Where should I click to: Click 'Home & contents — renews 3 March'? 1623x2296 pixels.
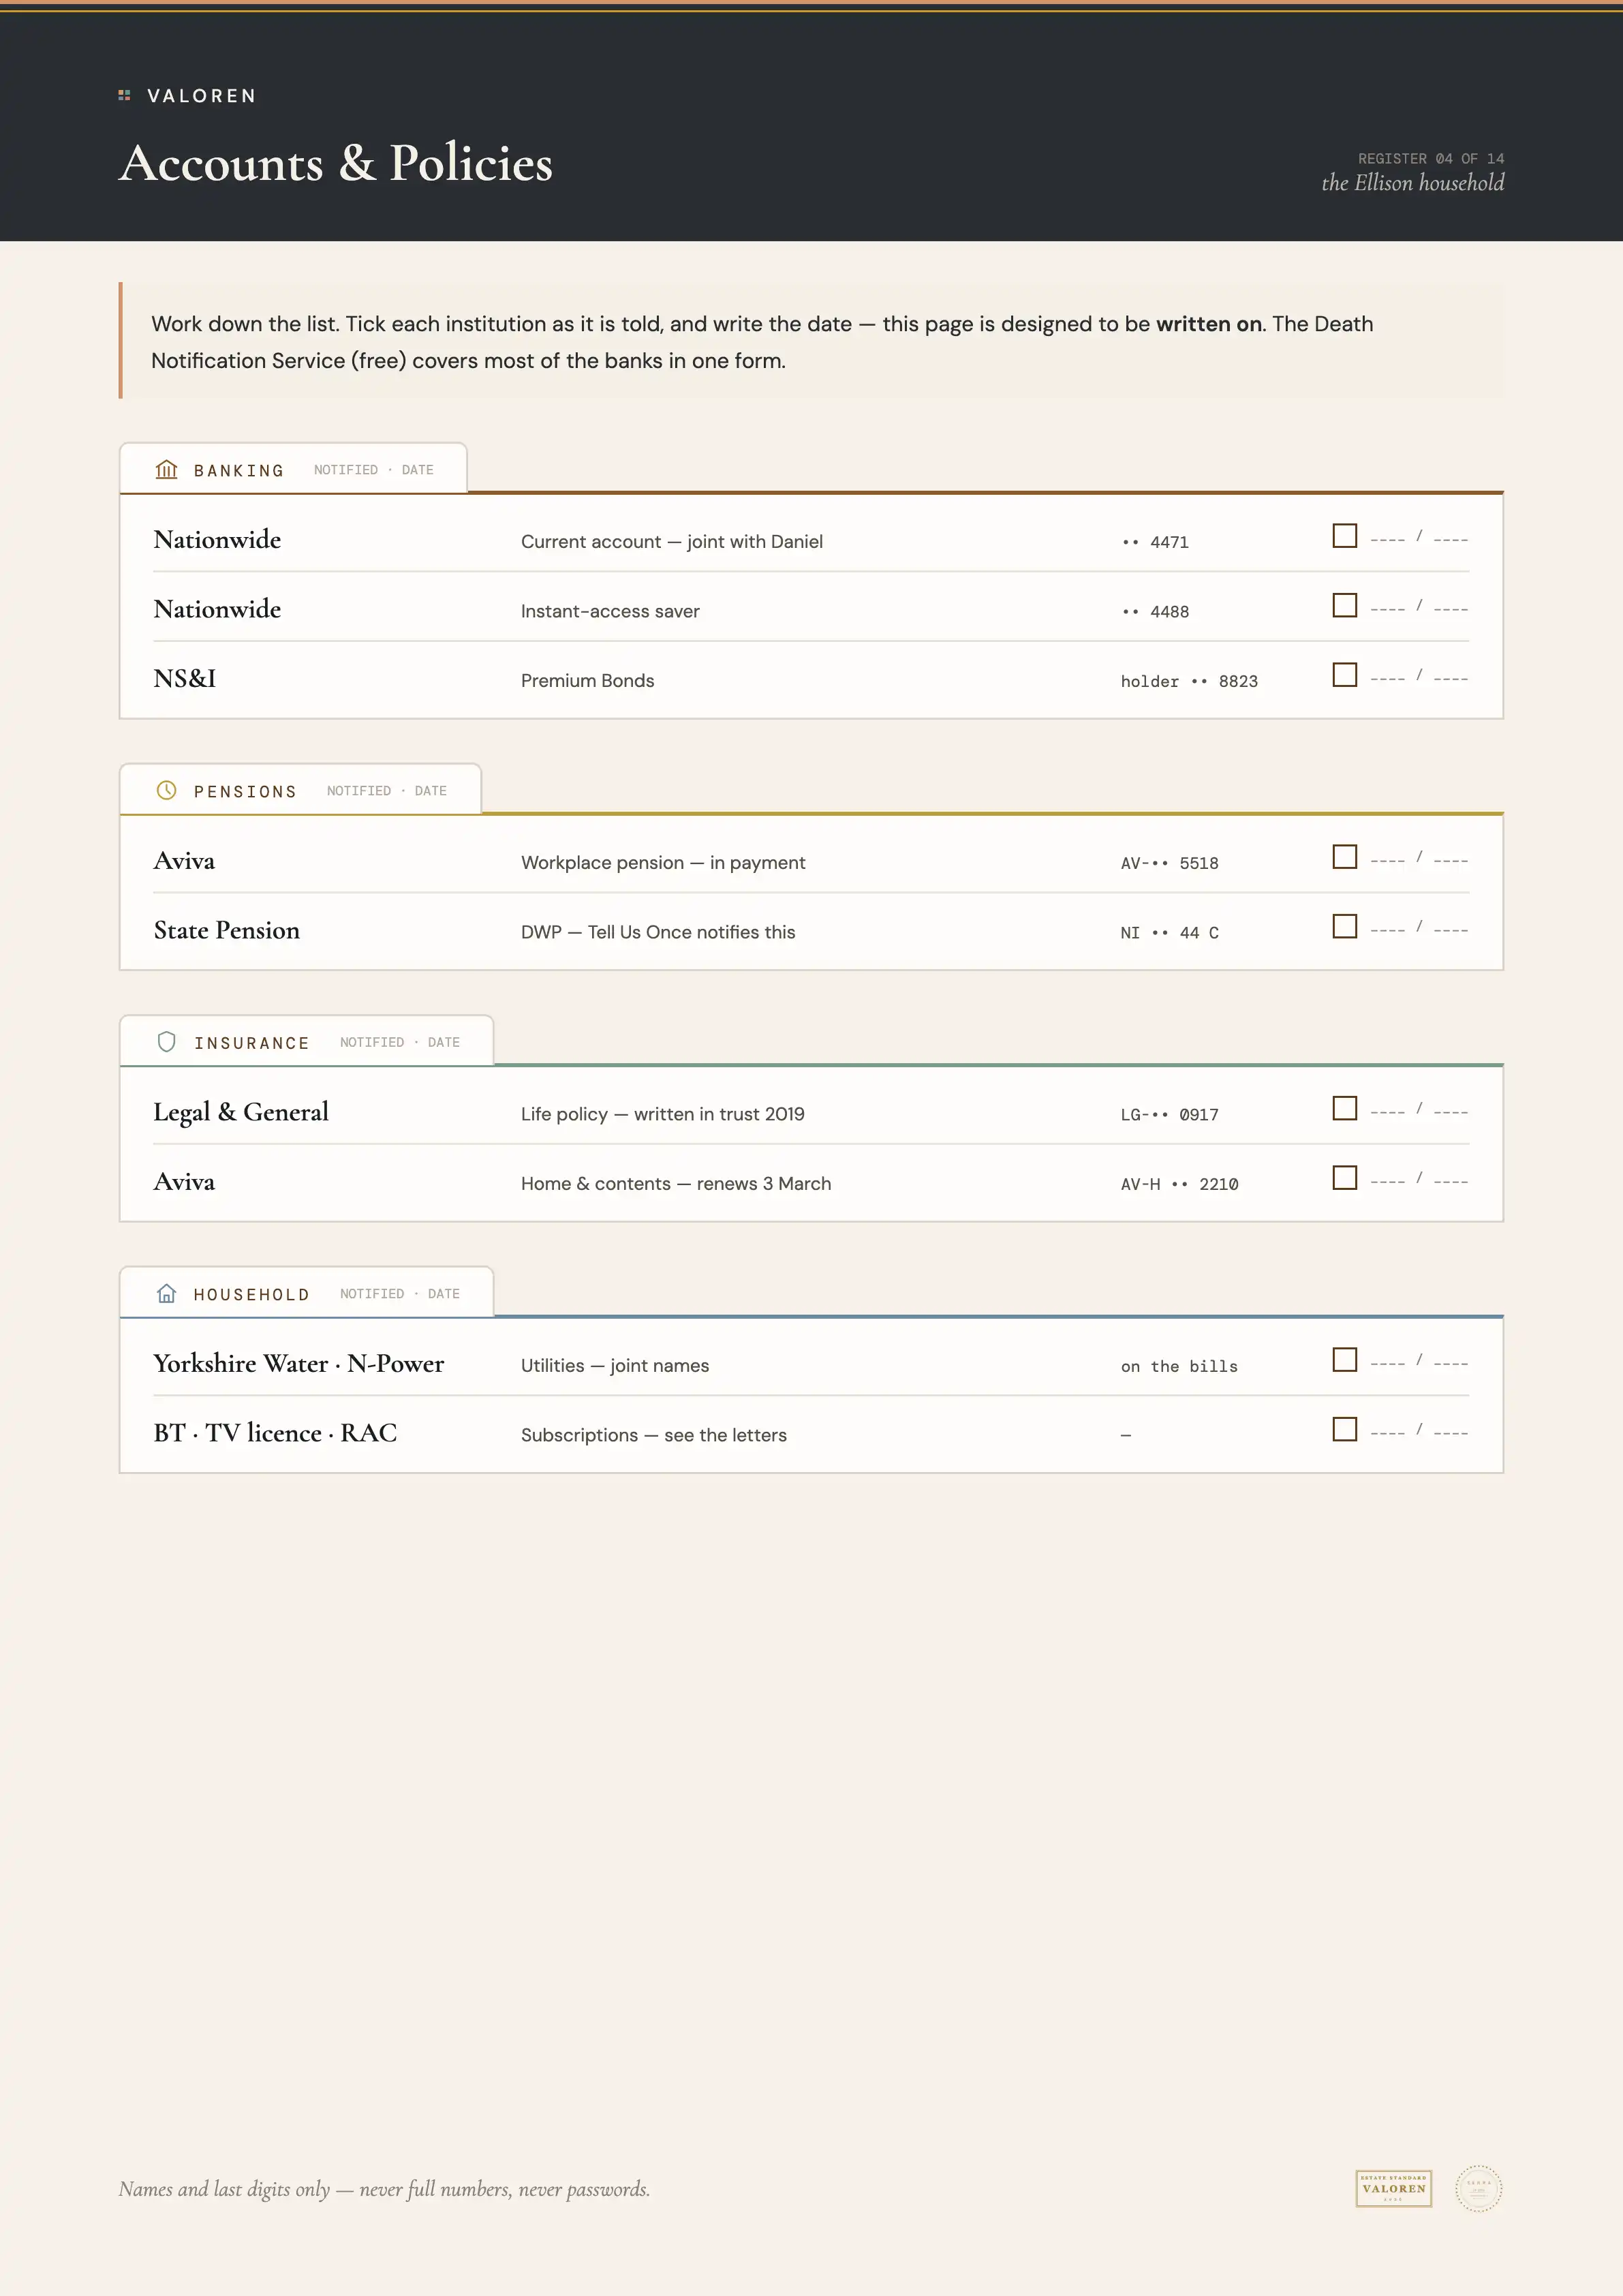point(676,1183)
